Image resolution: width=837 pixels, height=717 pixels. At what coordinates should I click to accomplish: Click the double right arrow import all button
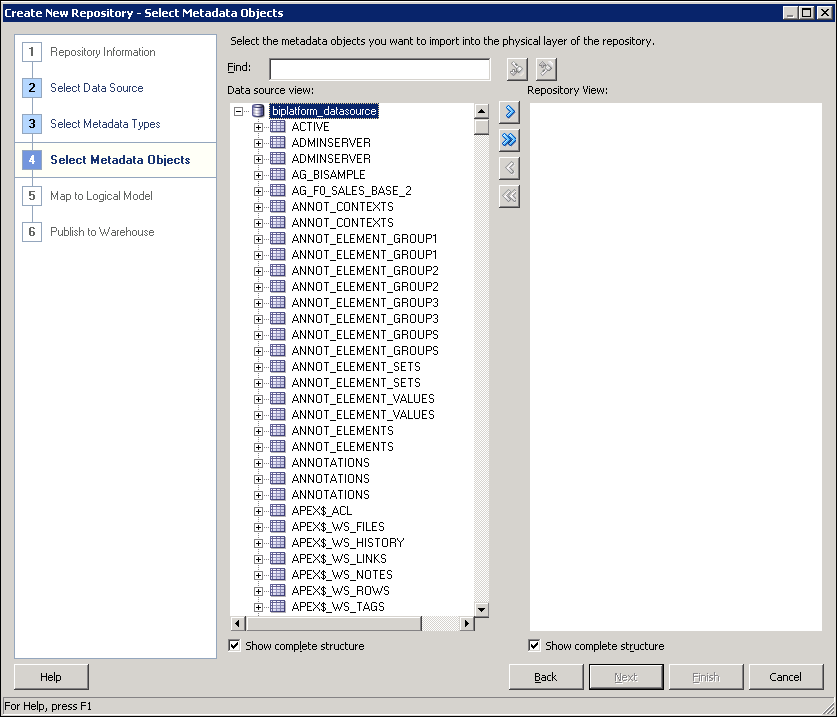coord(509,140)
